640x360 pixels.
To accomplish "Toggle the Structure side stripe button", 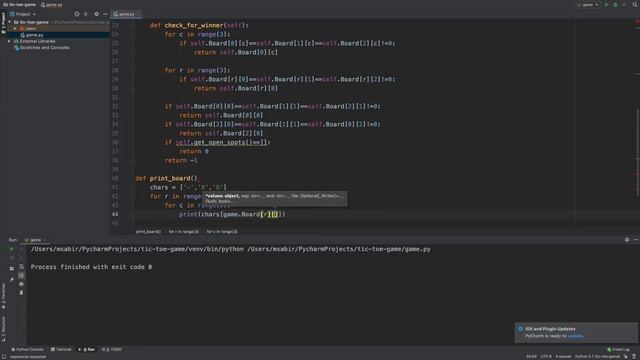I will click(x=3, y=328).
